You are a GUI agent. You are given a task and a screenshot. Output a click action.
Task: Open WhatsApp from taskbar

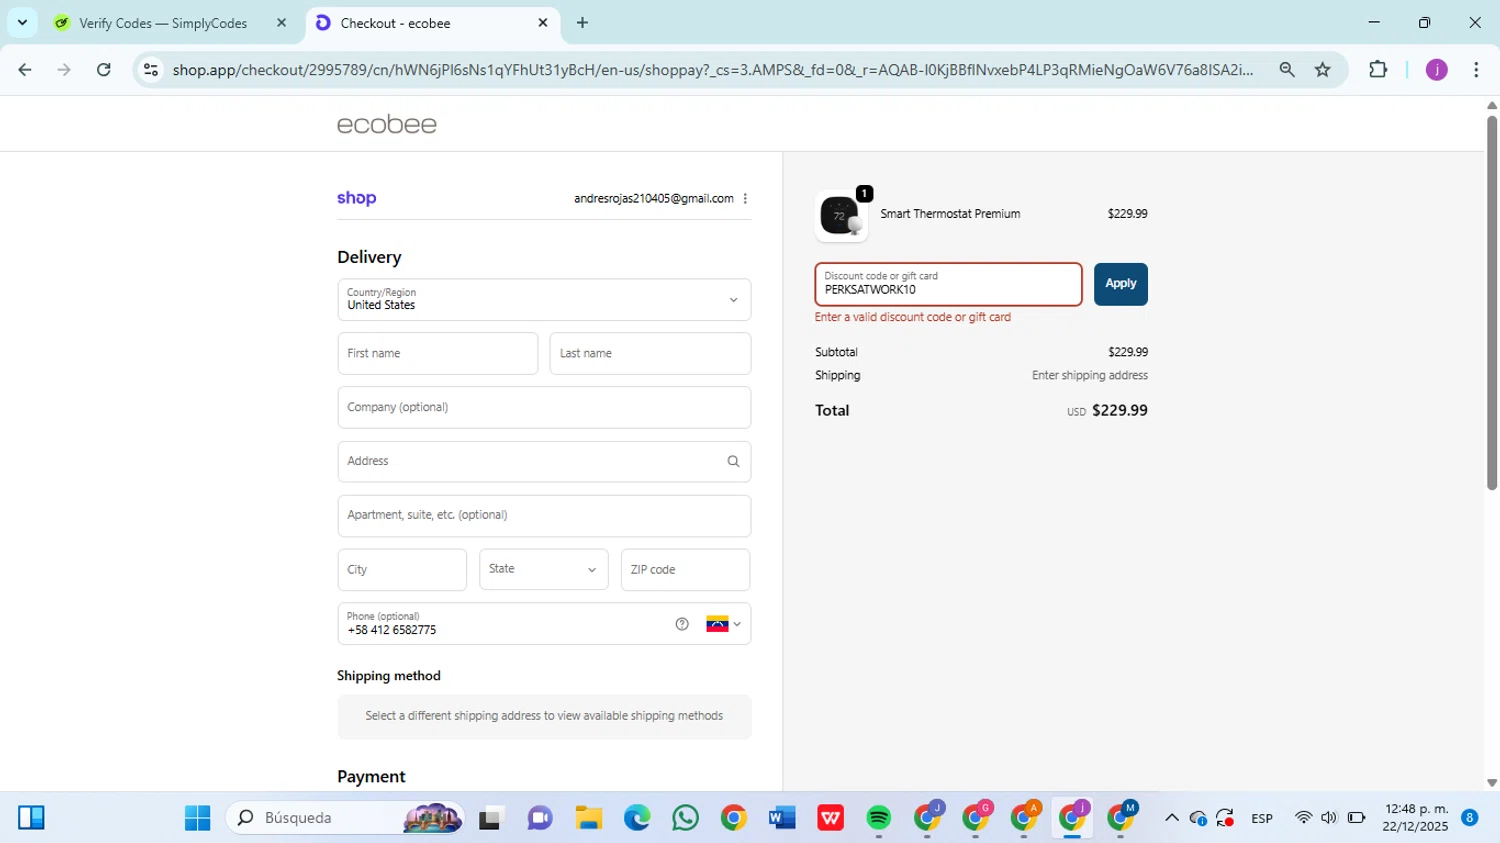(685, 818)
